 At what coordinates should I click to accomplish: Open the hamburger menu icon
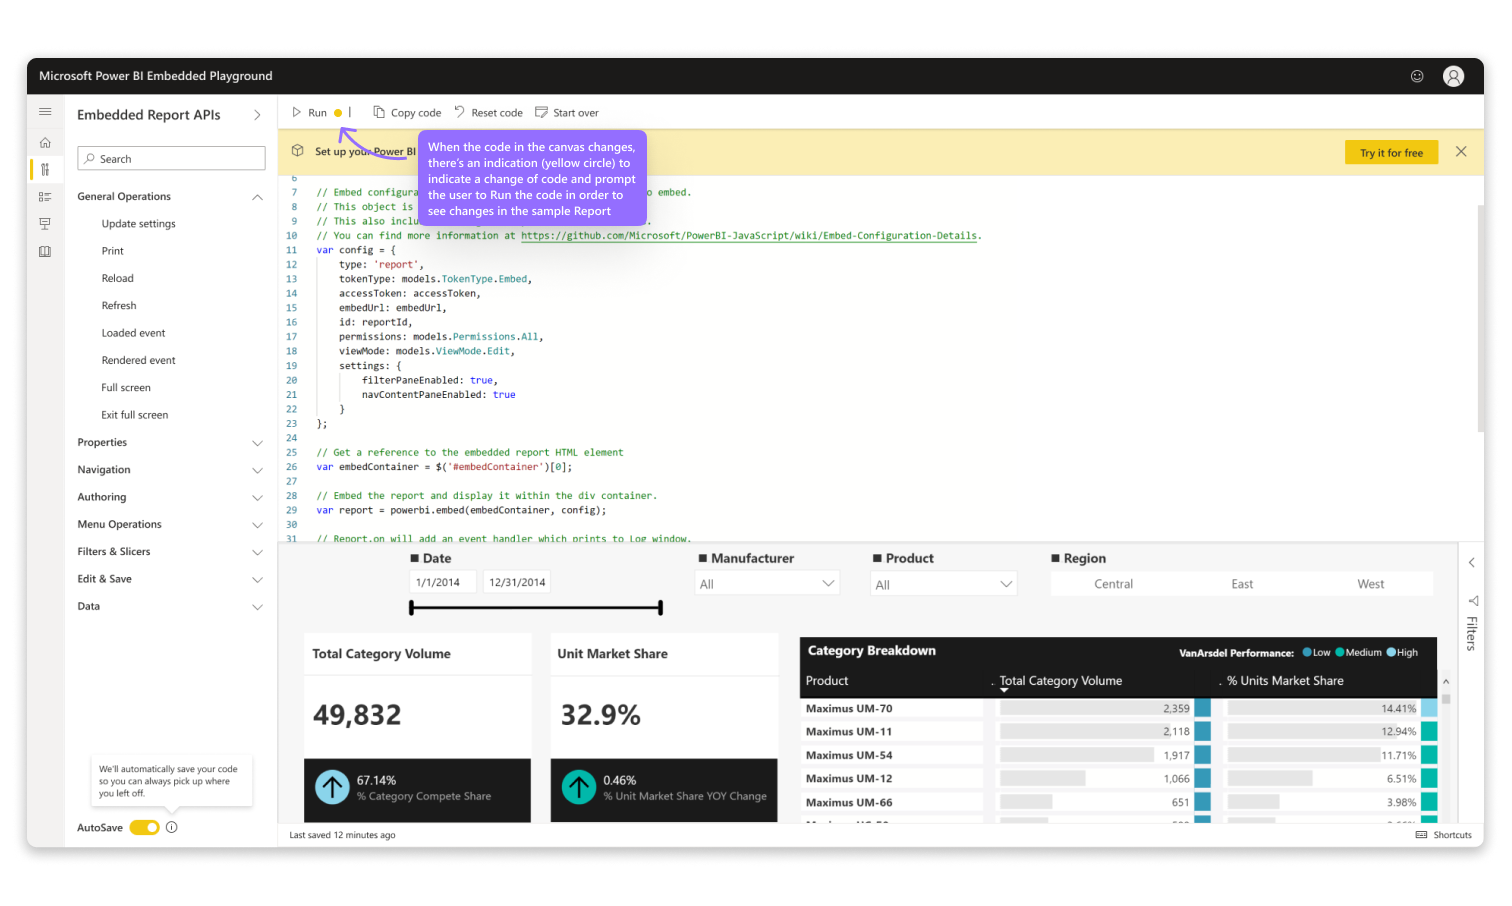(45, 112)
